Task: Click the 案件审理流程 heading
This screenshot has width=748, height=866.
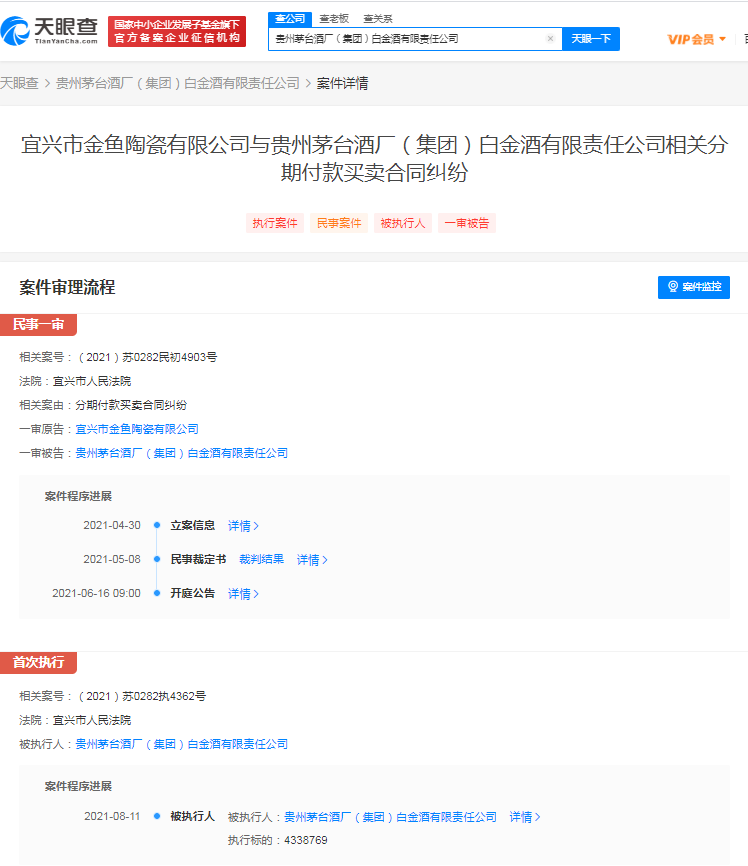Action: coord(67,287)
